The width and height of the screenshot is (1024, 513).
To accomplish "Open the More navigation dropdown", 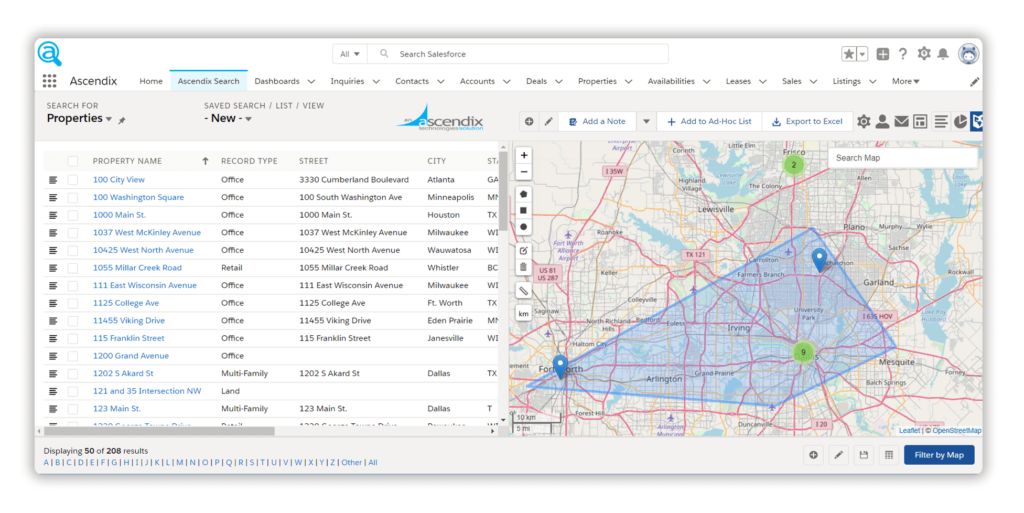I will click(905, 82).
